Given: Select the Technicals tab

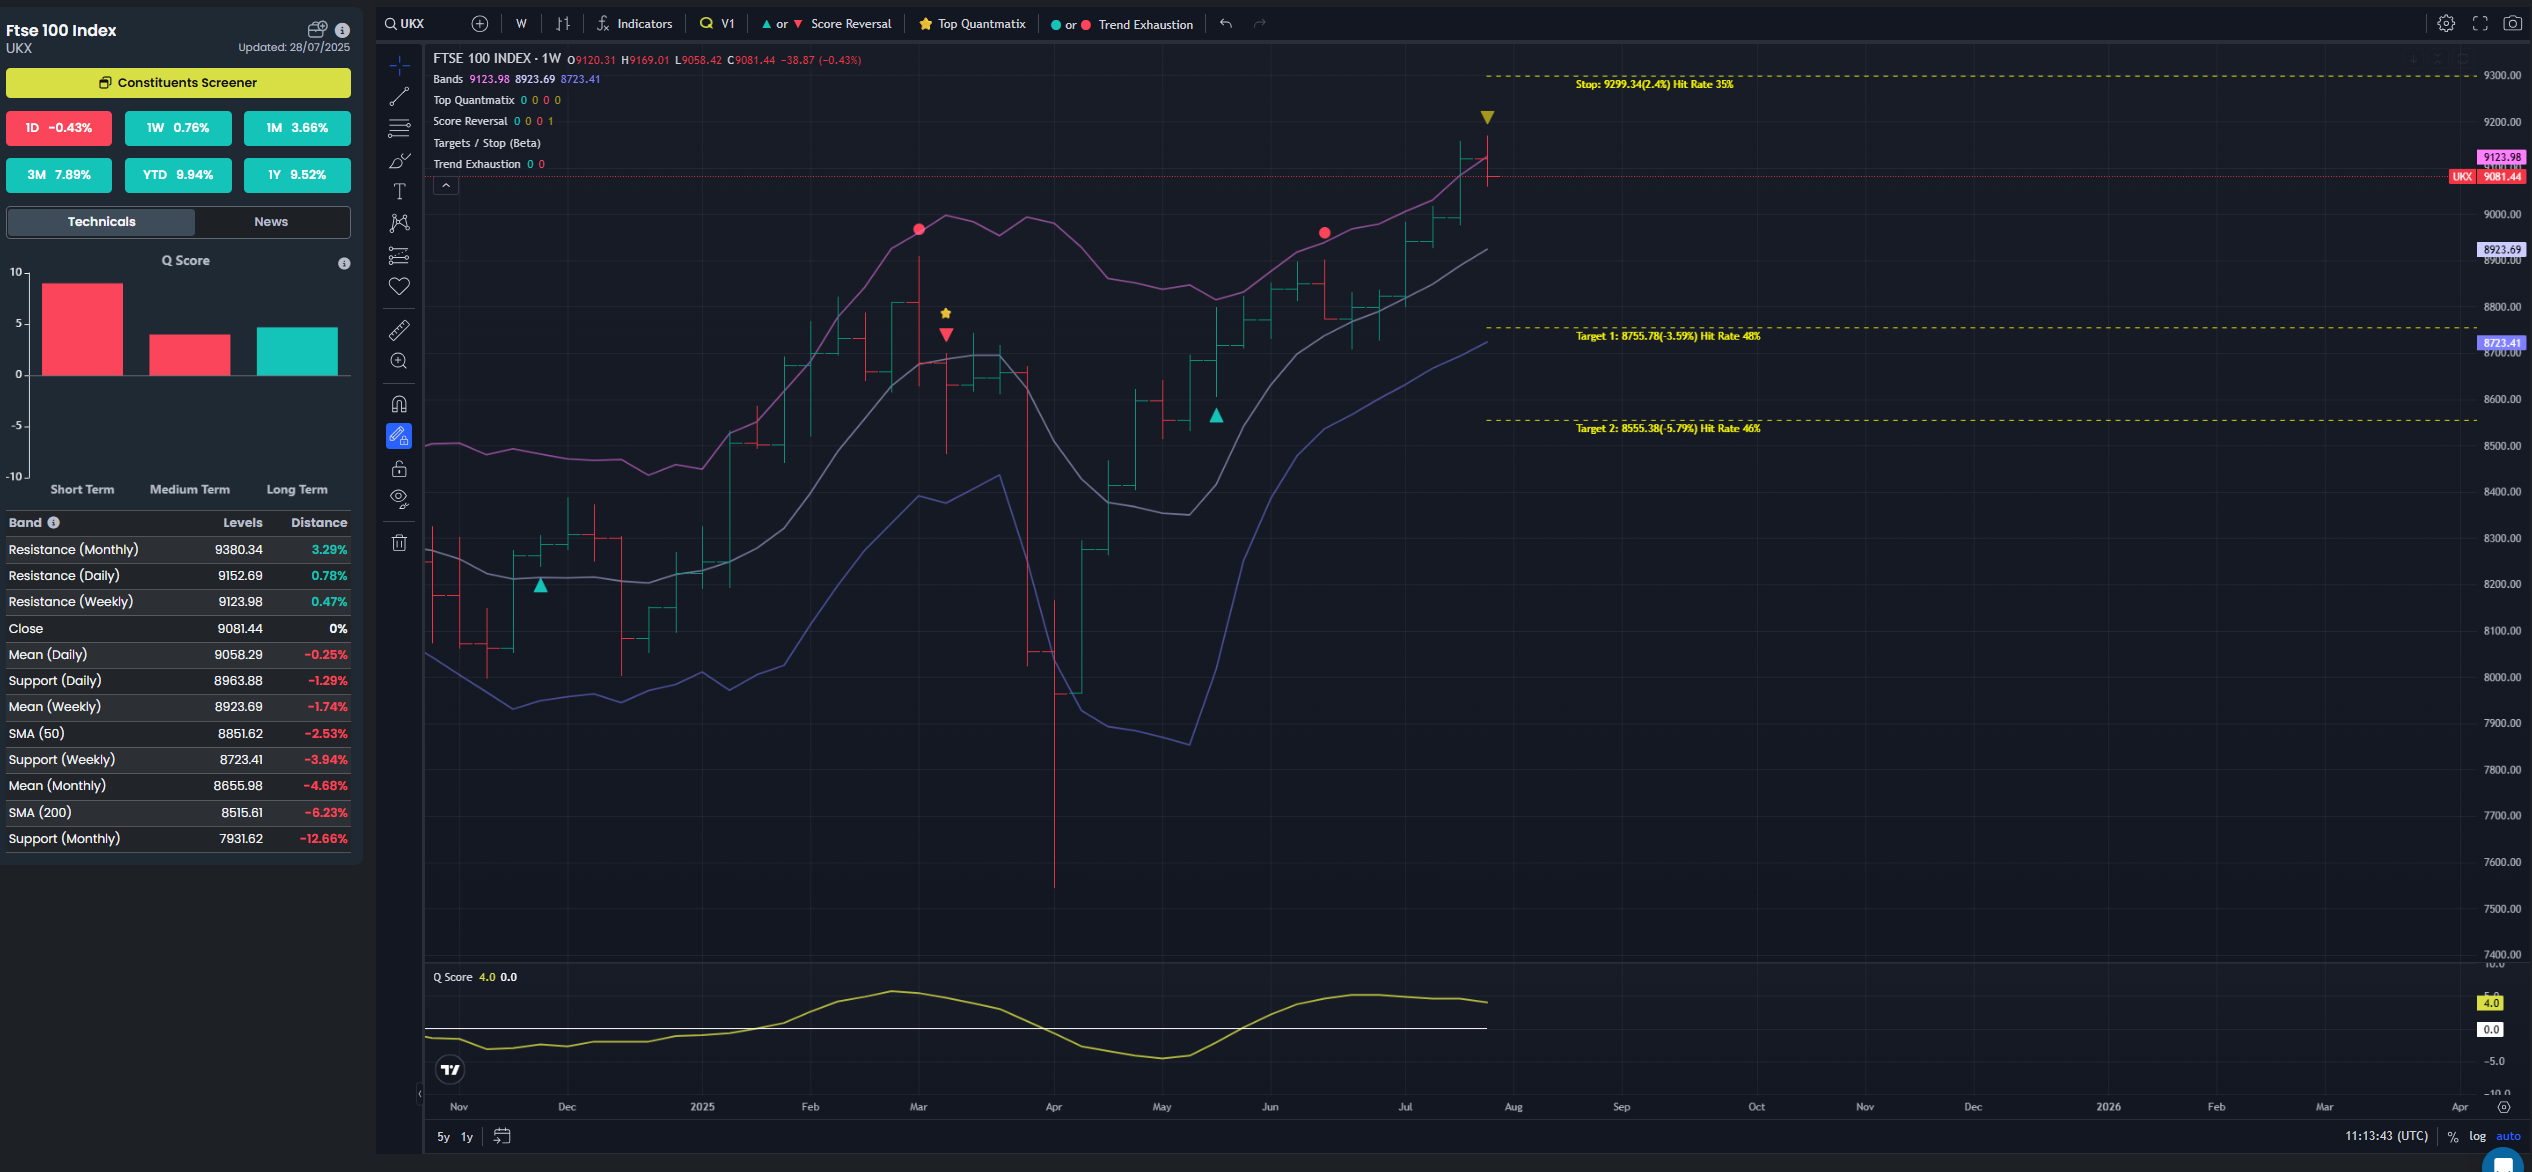Looking at the screenshot, I should tap(102, 222).
